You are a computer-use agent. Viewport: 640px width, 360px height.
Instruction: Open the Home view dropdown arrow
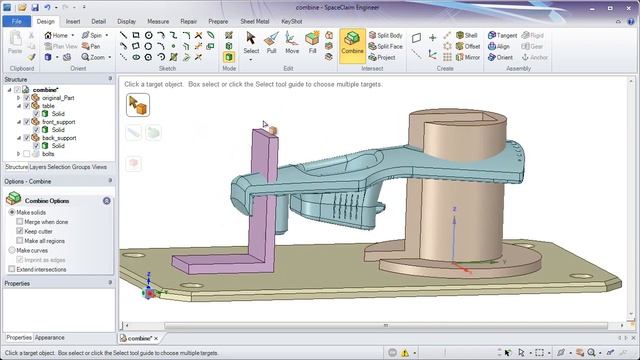click(73, 36)
